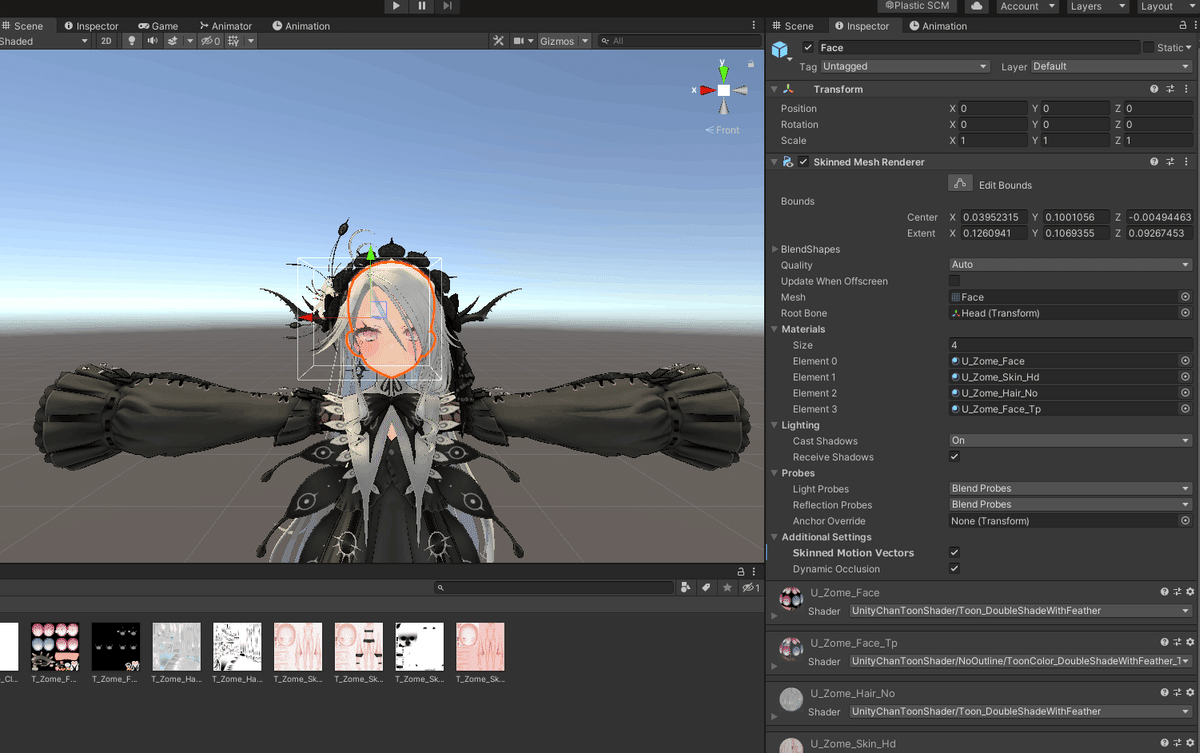1200x753 pixels.
Task: Open the Gizmos dropdown
Action: point(564,41)
